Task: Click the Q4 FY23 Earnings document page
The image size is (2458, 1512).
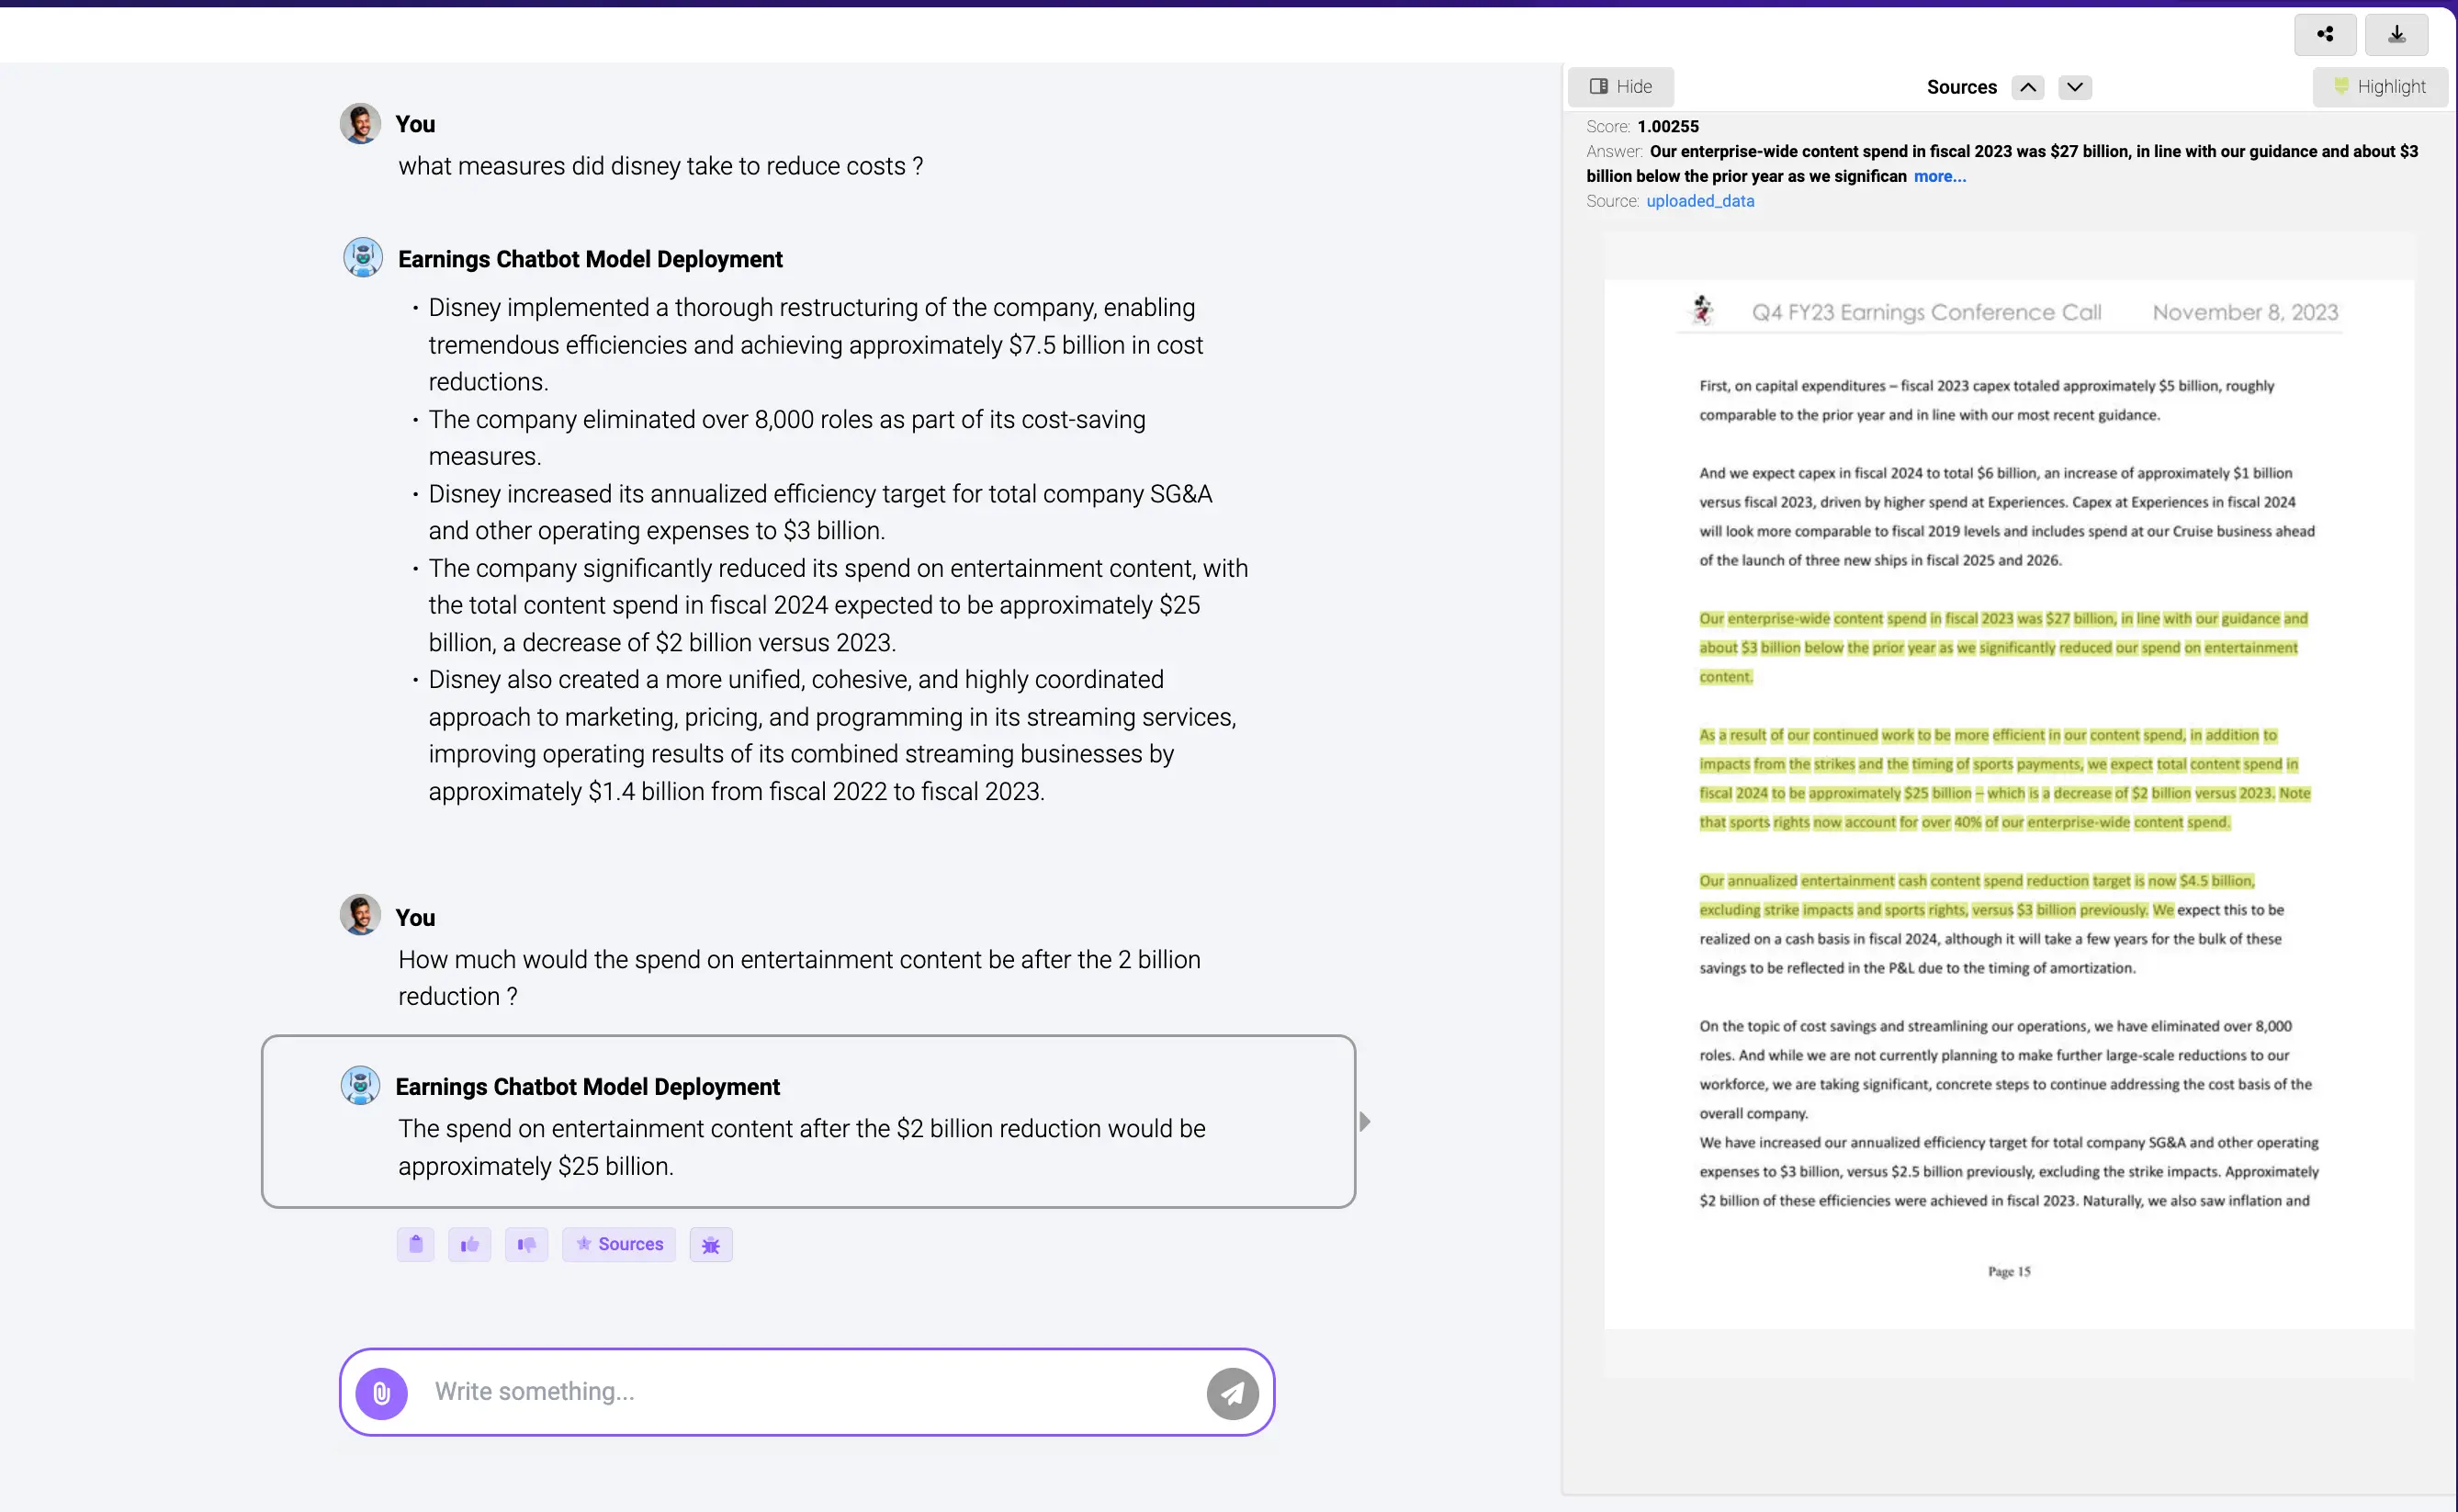Action: 2008,800
